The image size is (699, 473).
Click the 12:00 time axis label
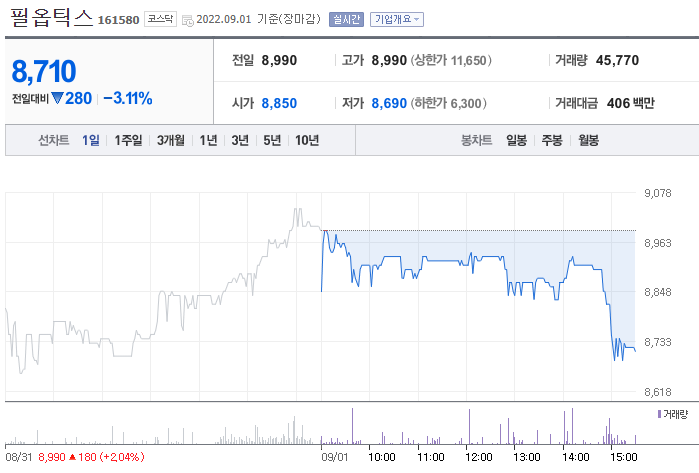478,457
